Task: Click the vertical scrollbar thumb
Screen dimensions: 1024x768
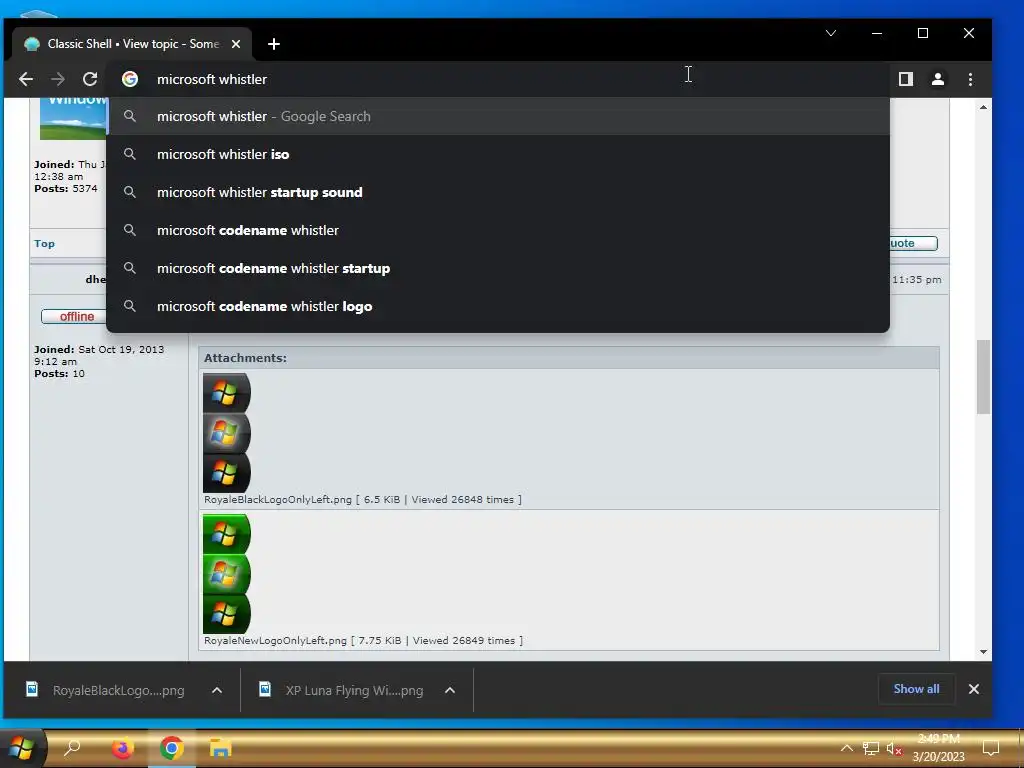Action: click(x=983, y=377)
